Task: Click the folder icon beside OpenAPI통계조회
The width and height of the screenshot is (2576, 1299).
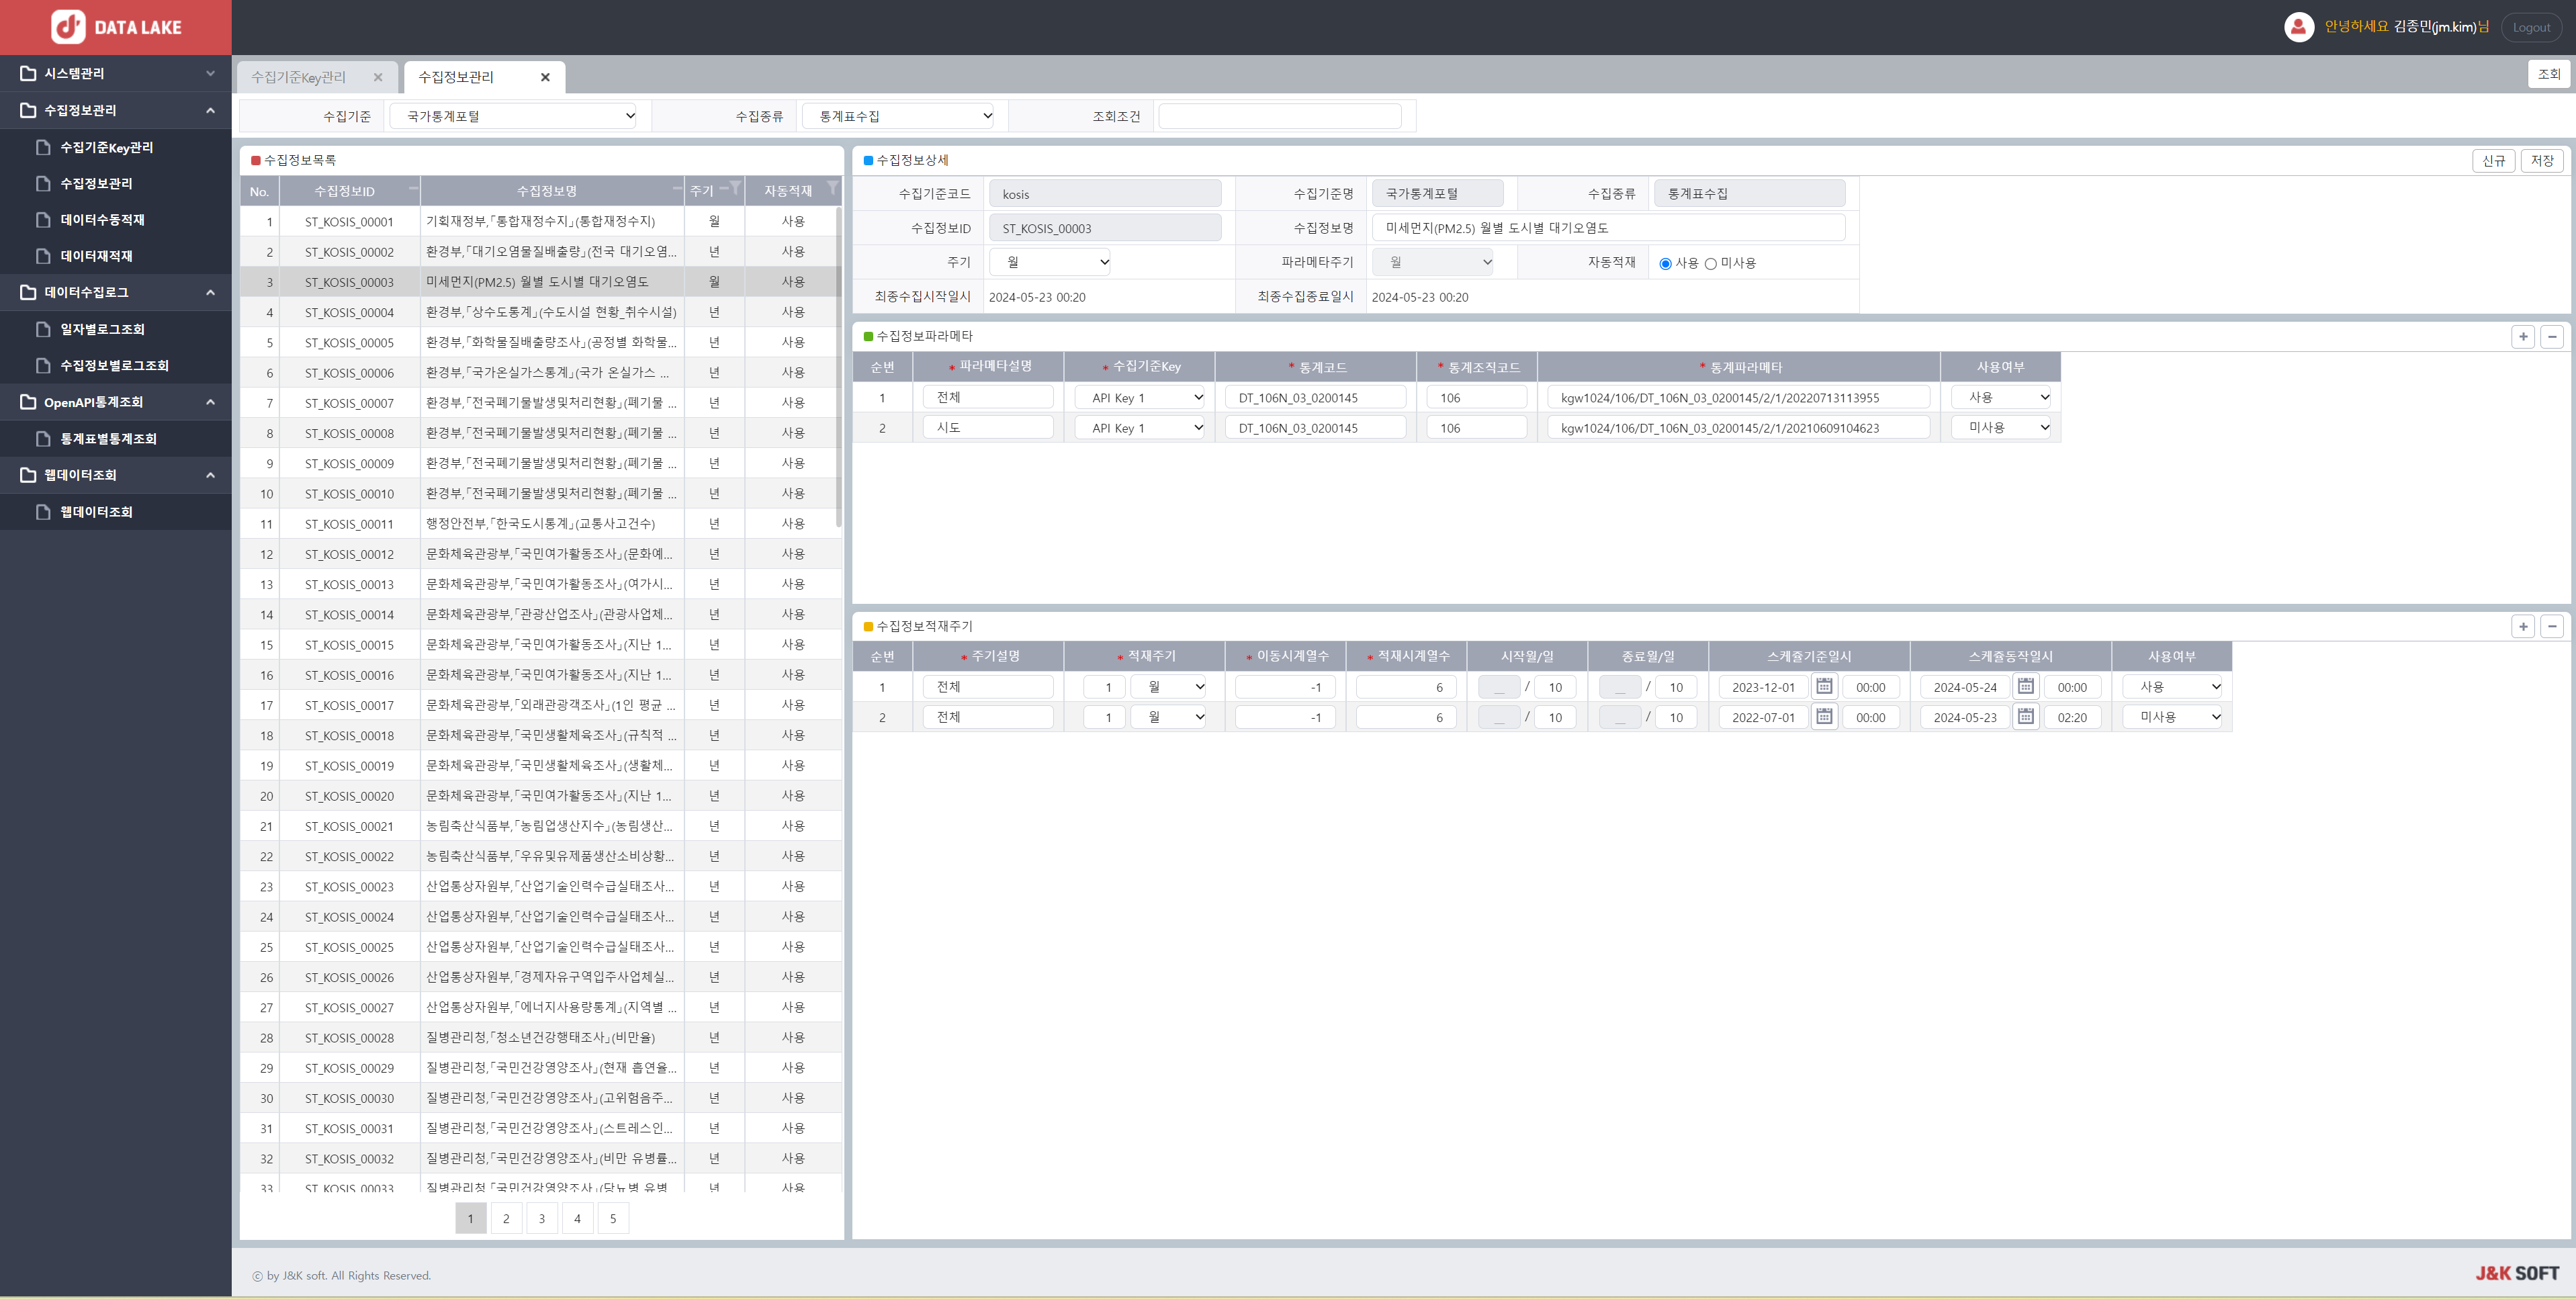Action: [x=28, y=402]
